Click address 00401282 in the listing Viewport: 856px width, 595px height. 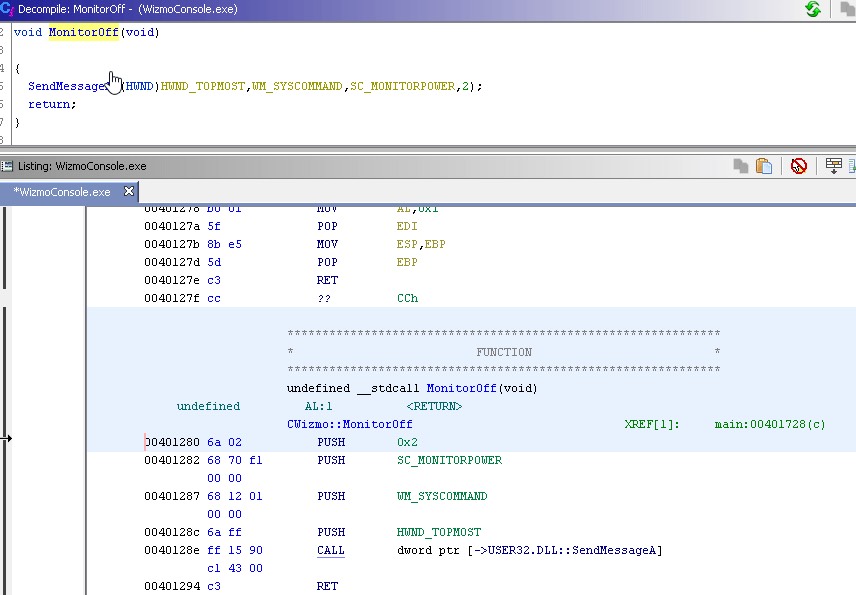tap(172, 460)
